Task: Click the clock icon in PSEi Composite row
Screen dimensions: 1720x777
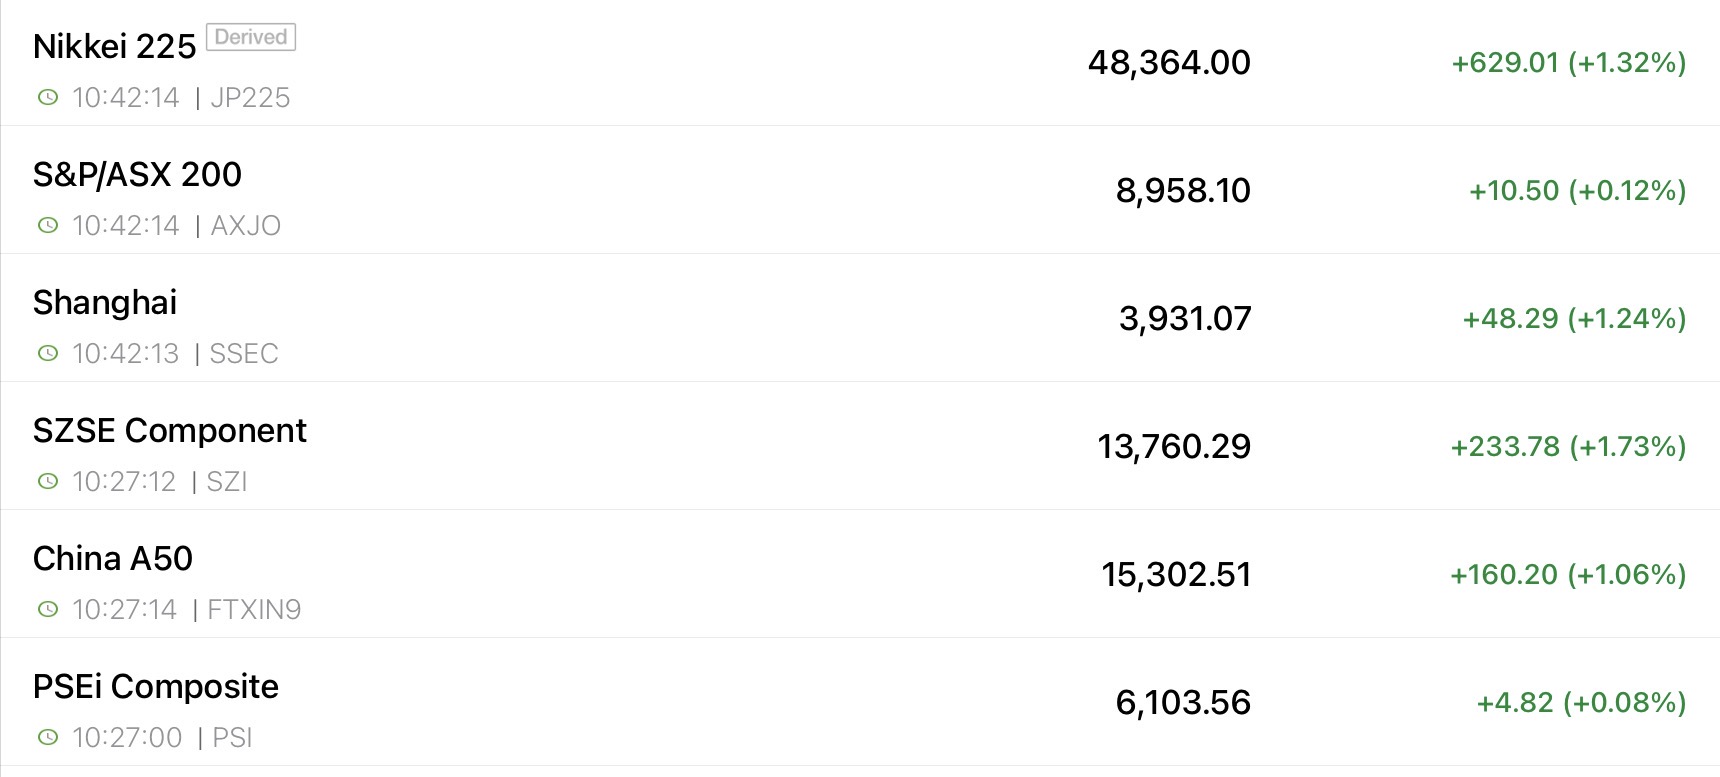Action: [x=47, y=737]
